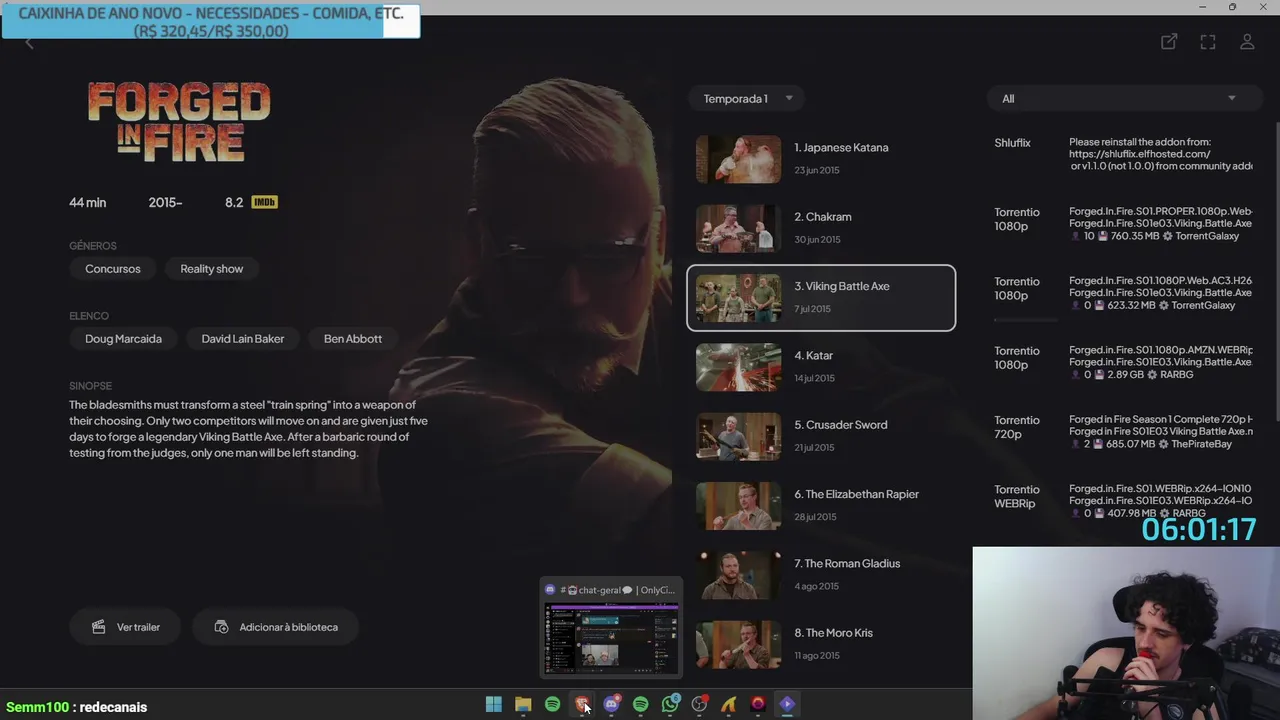Open Brave browser from the taskbar

(x=582, y=704)
